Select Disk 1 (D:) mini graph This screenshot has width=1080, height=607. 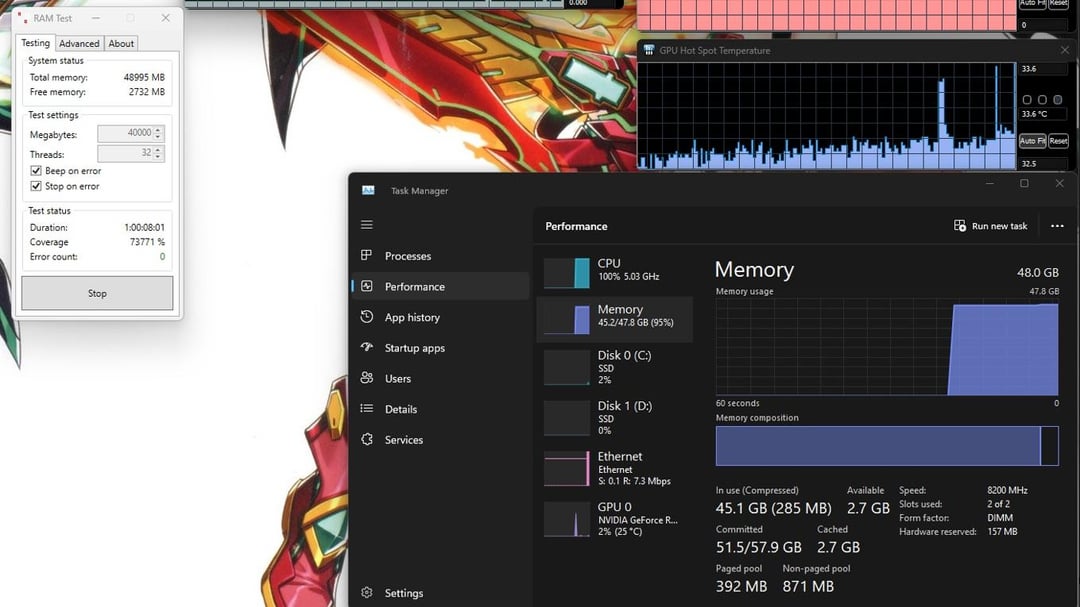click(567, 420)
